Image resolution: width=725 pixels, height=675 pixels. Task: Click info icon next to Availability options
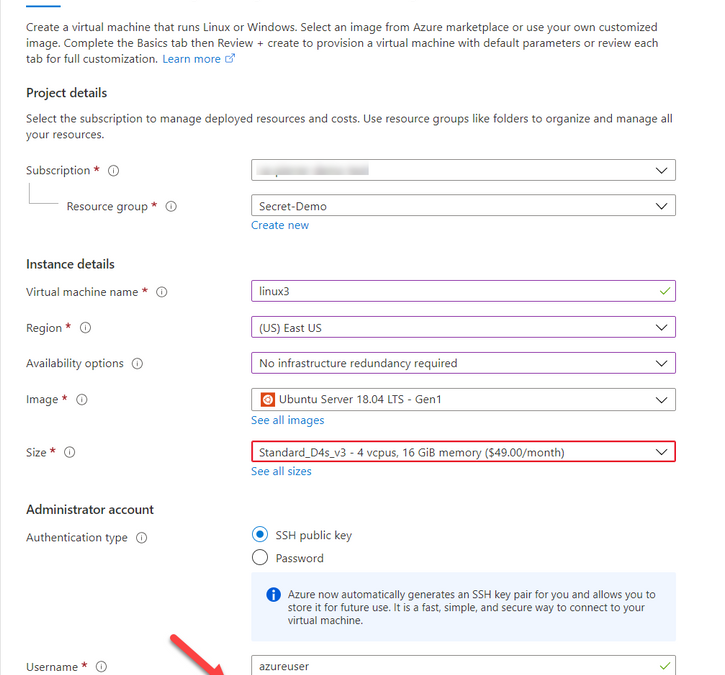point(137,364)
